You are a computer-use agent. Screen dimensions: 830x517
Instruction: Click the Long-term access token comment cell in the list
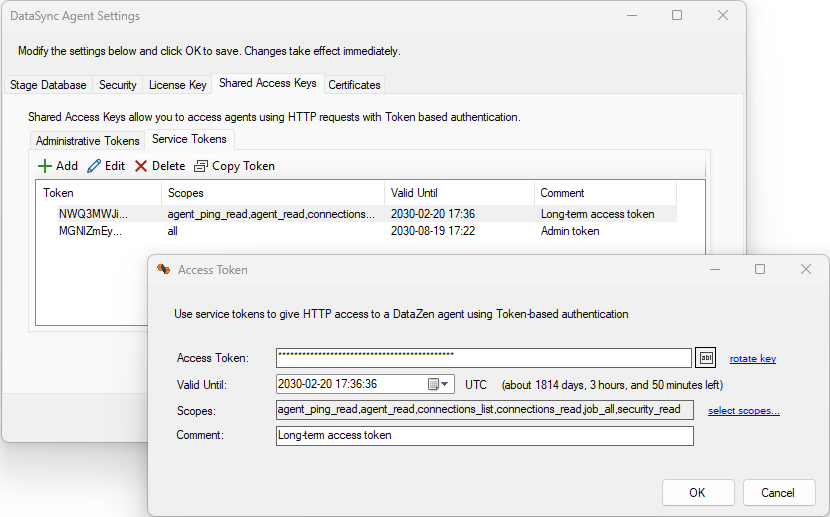[598, 214]
